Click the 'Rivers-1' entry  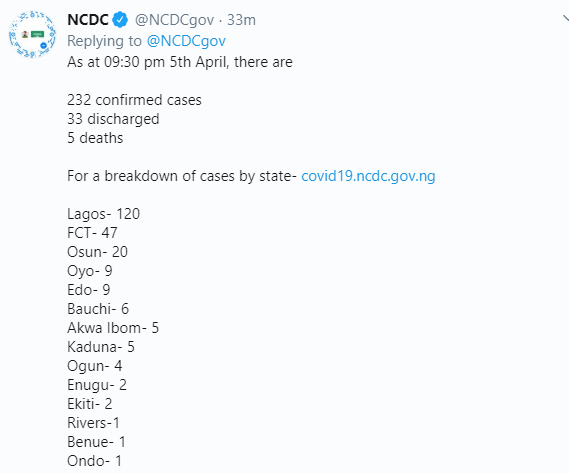pos(93,423)
